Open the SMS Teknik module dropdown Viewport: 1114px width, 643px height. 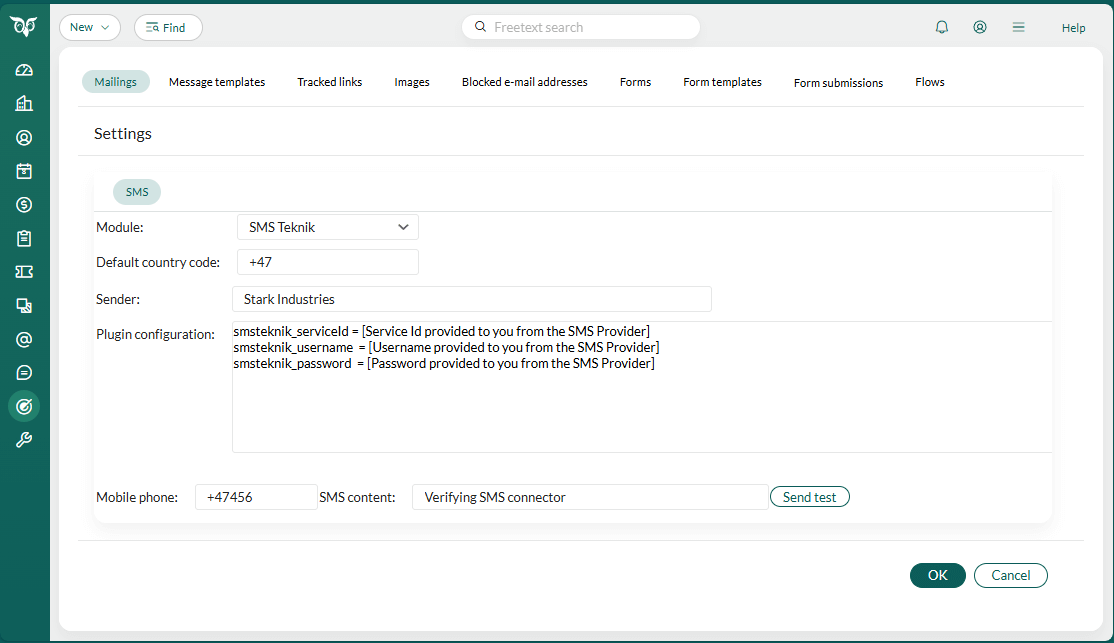(x=327, y=227)
